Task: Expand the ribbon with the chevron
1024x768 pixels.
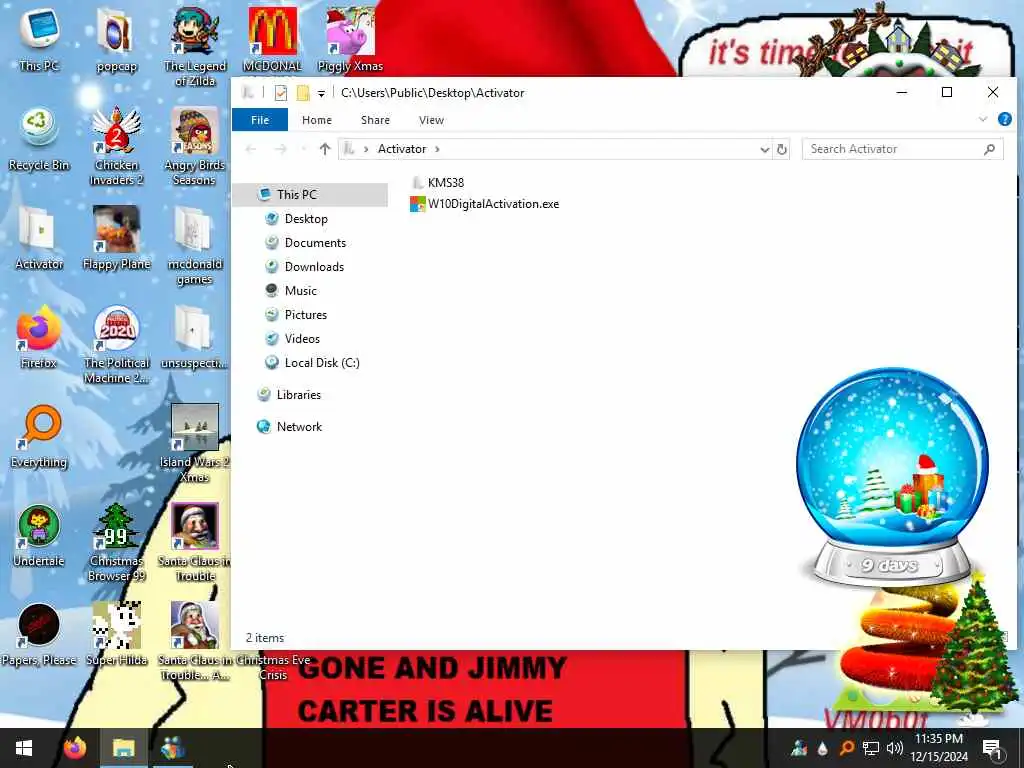Action: tap(983, 120)
